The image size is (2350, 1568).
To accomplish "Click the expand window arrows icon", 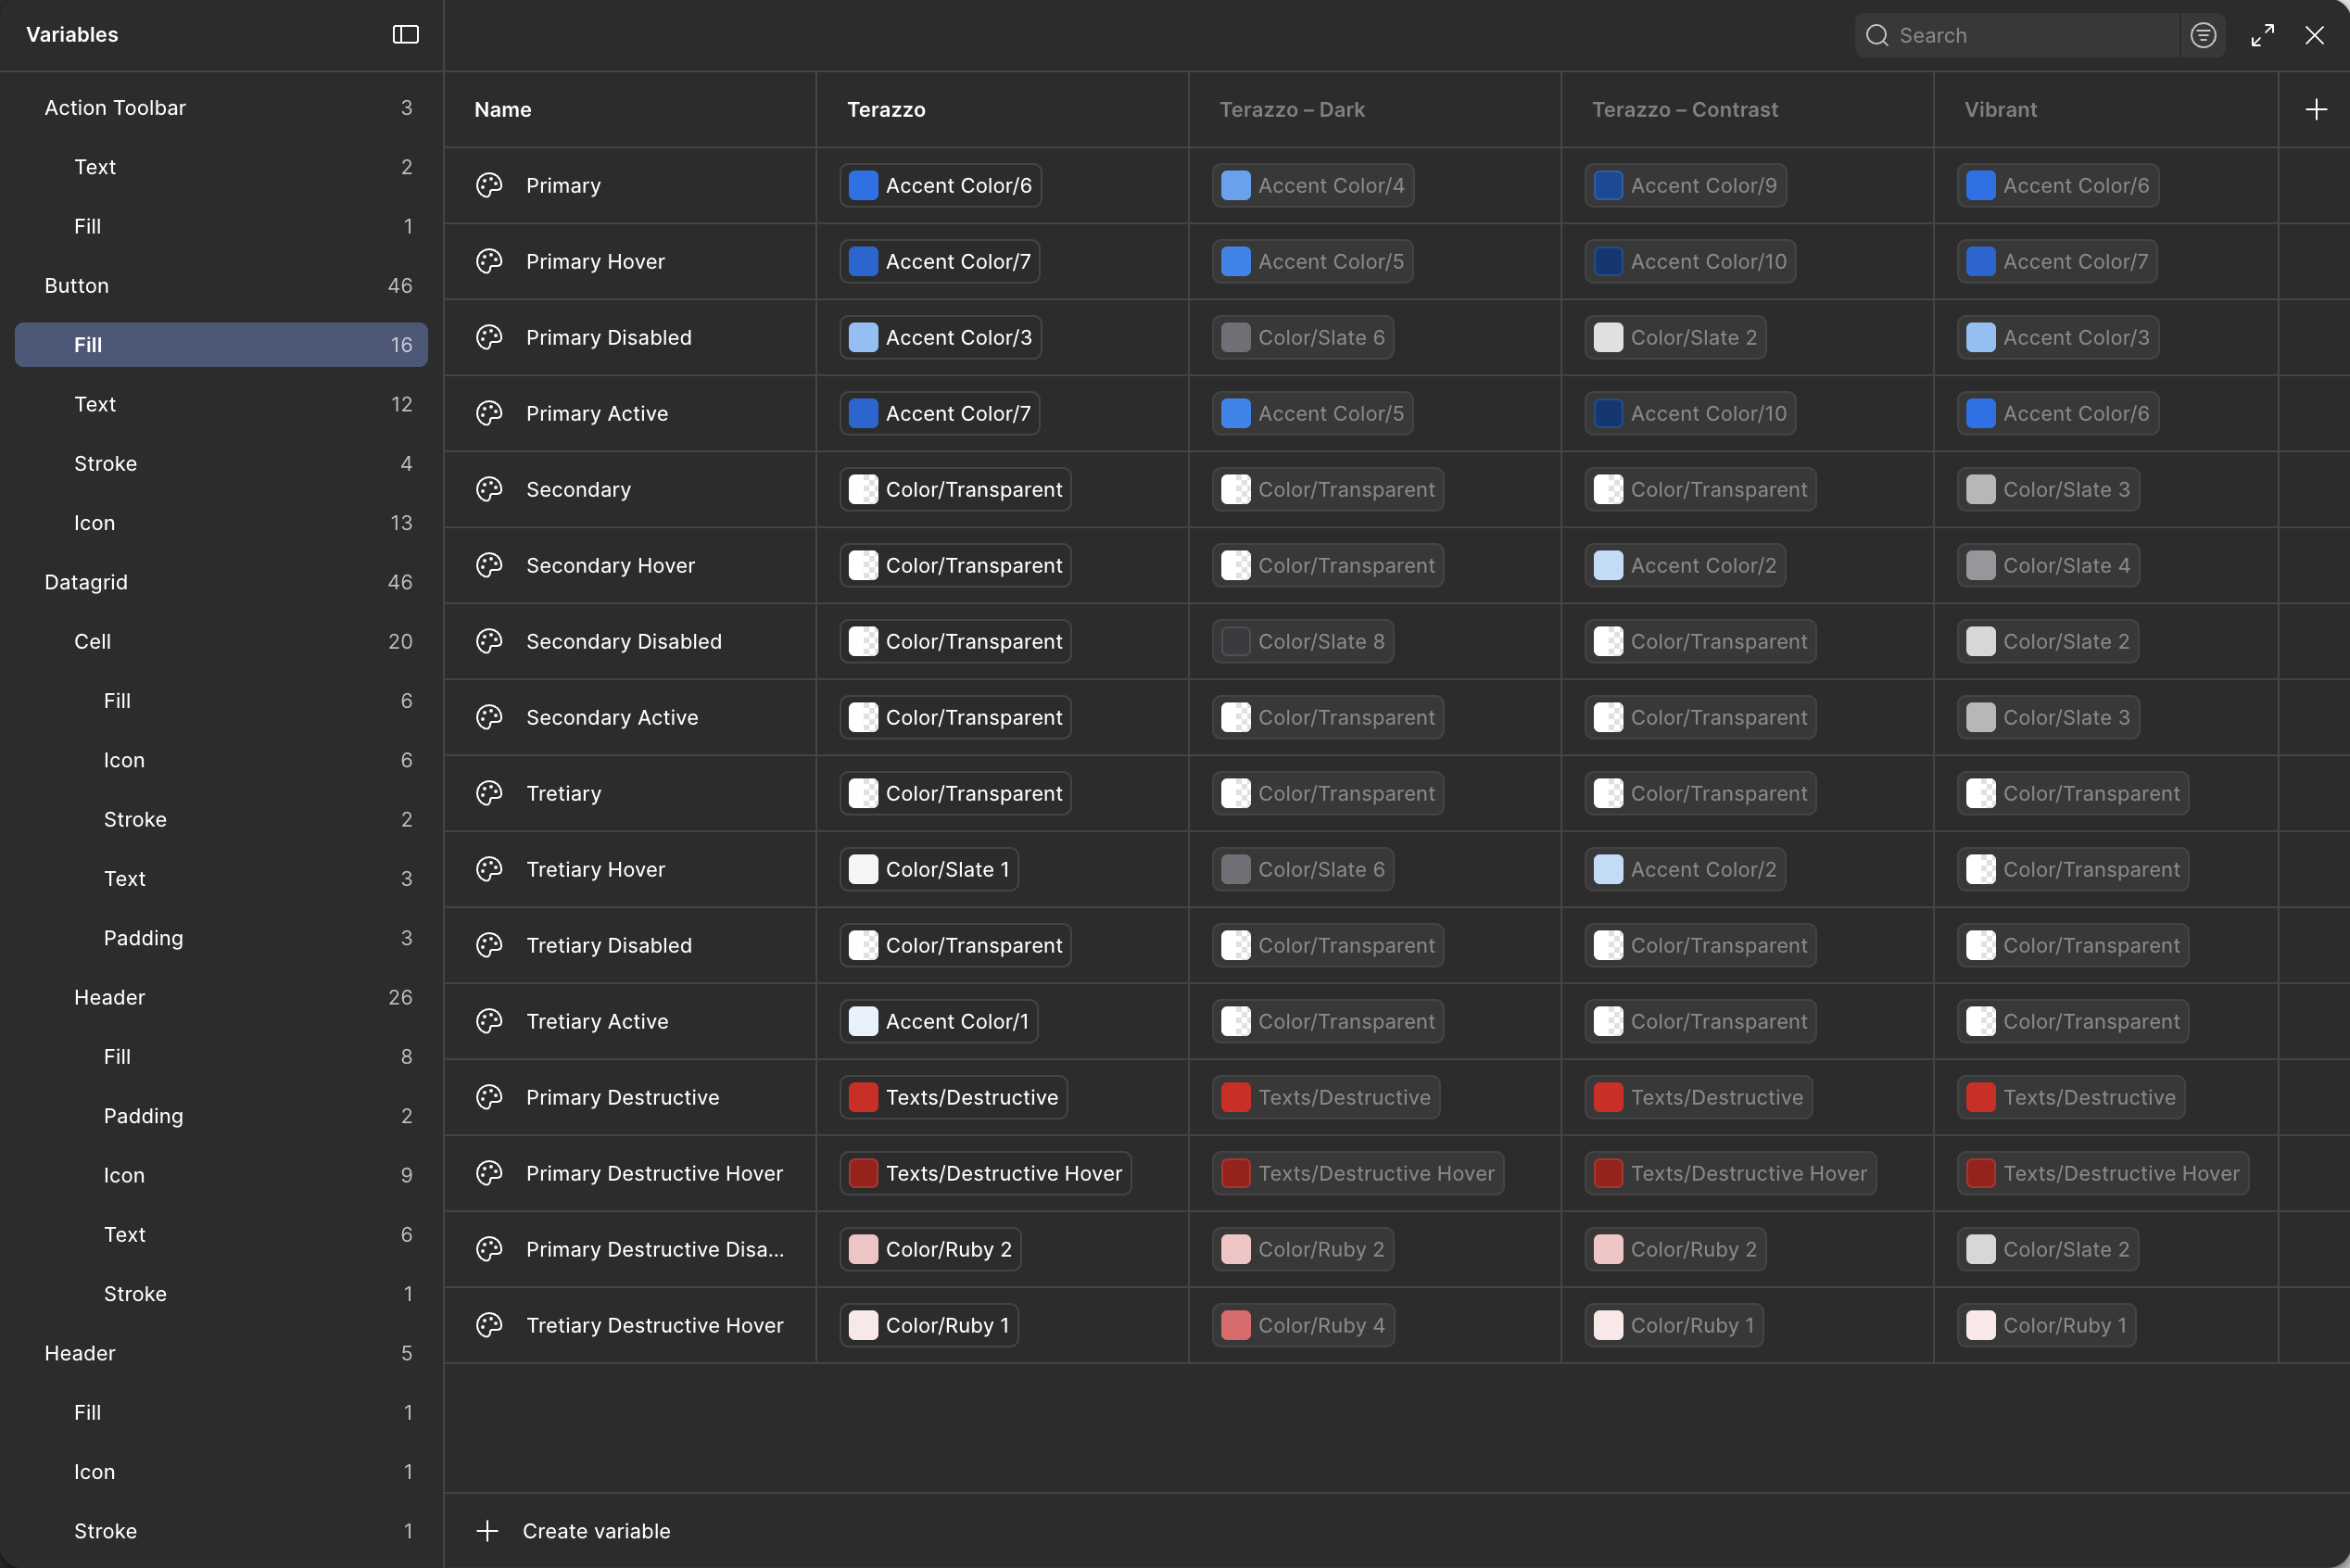I will click(x=2262, y=35).
